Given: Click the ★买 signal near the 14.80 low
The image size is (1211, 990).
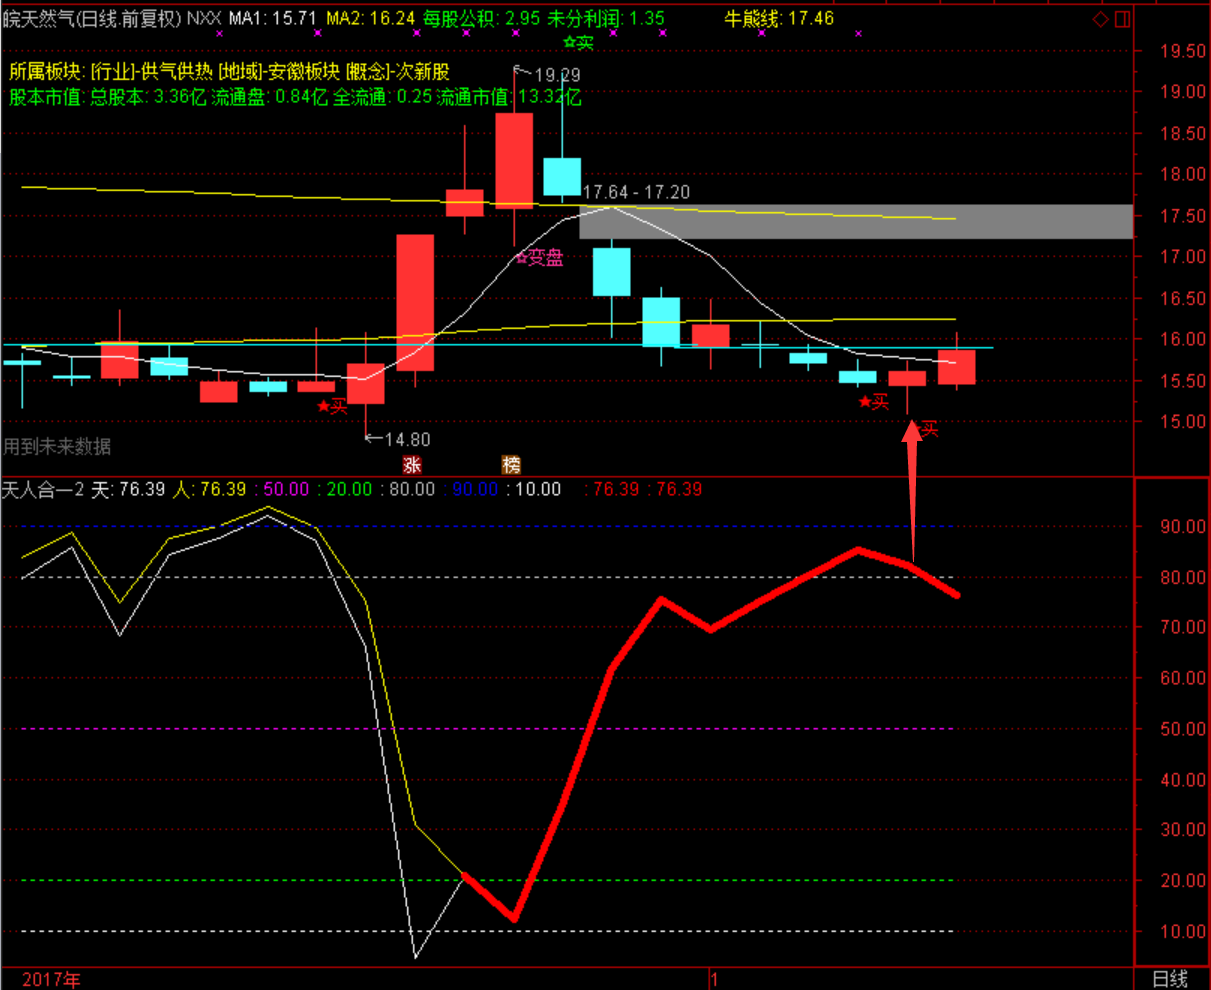Looking at the screenshot, I should [332, 406].
